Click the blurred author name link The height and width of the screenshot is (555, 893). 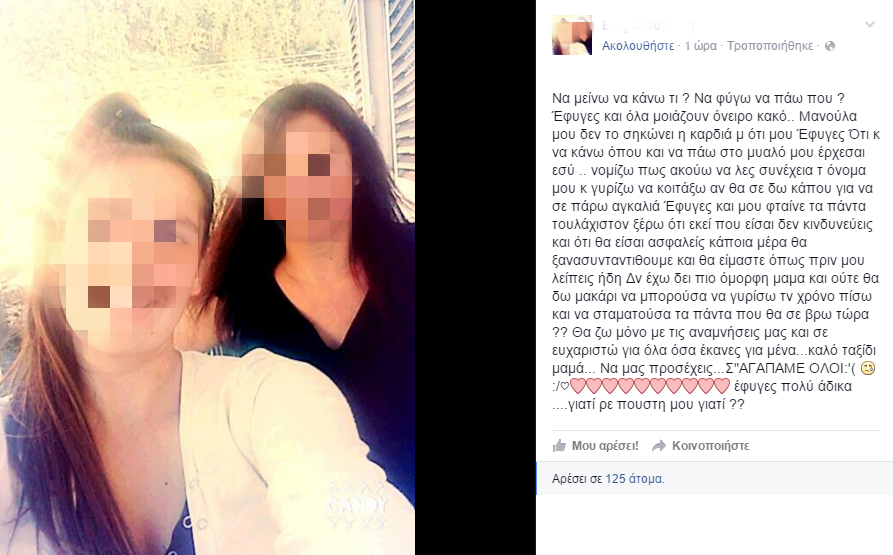[x=648, y=26]
